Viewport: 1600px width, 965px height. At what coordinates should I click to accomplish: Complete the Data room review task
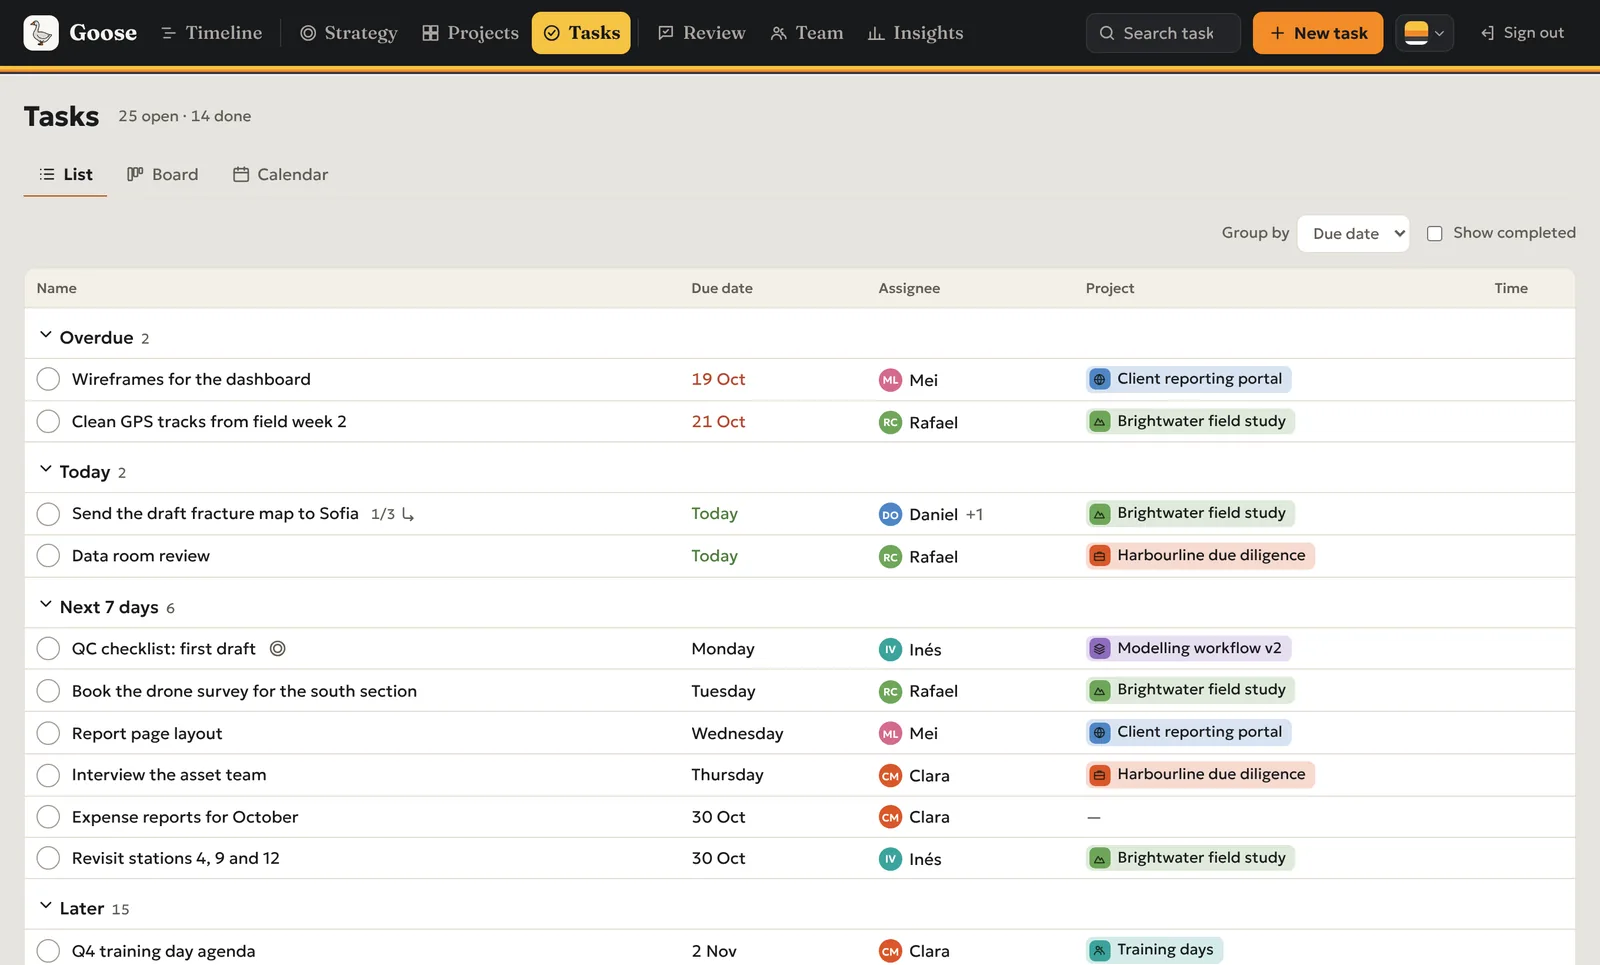pyautogui.click(x=48, y=555)
